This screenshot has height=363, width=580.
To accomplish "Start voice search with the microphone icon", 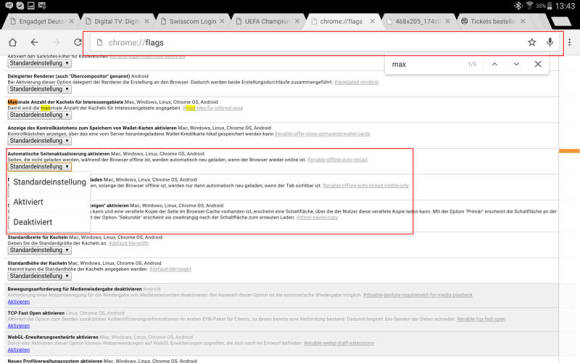I will coord(550,43).
